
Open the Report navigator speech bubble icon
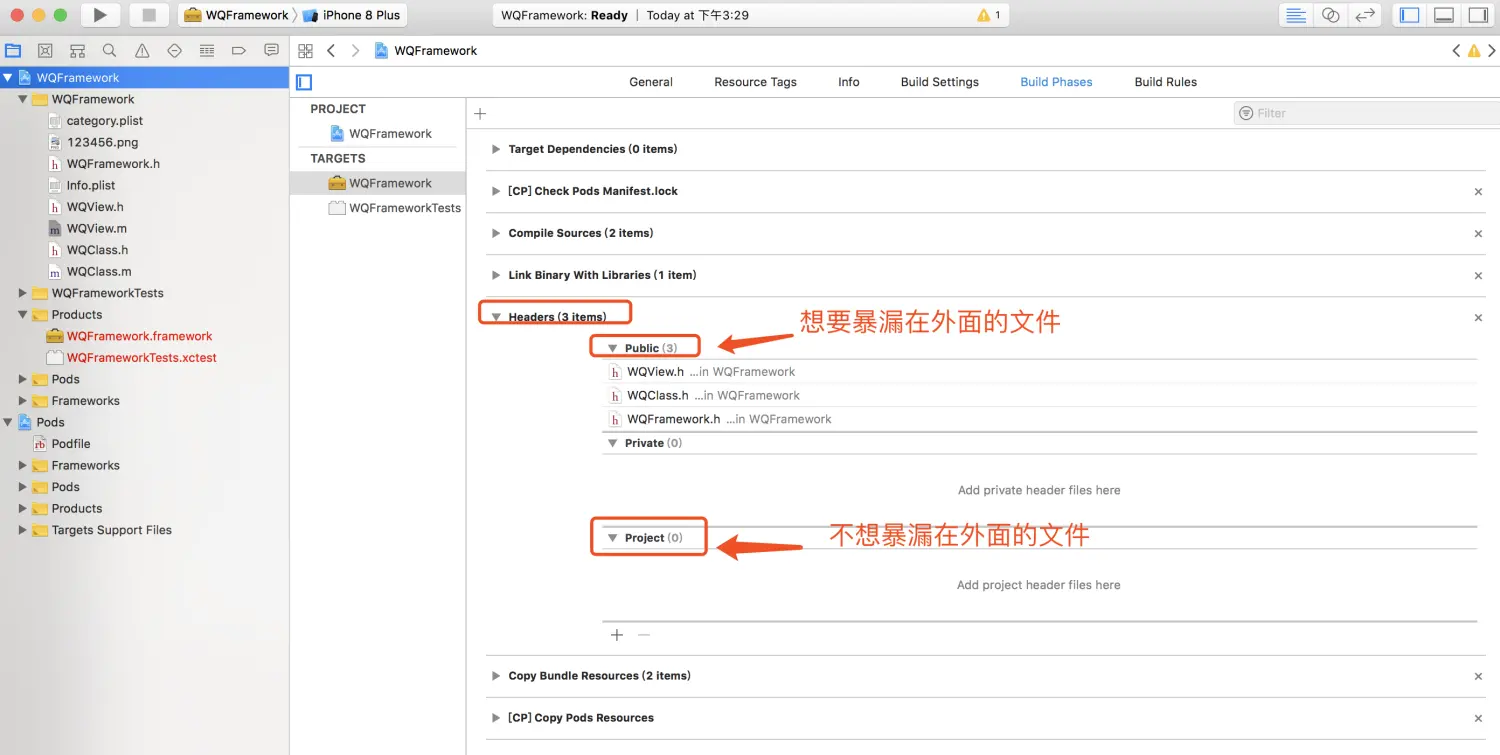(271, 50)
